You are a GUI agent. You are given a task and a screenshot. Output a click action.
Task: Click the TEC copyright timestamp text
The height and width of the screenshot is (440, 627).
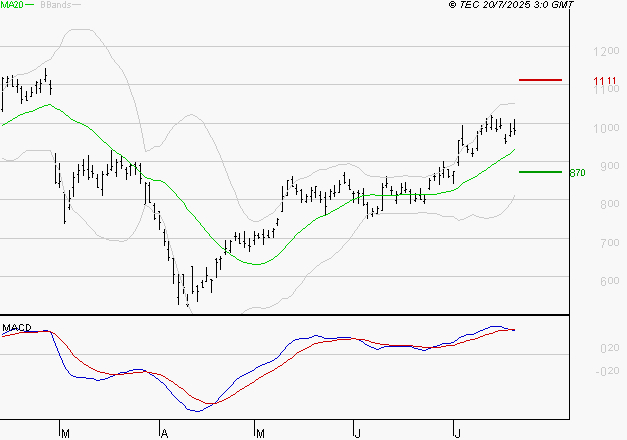pos(511,5)
